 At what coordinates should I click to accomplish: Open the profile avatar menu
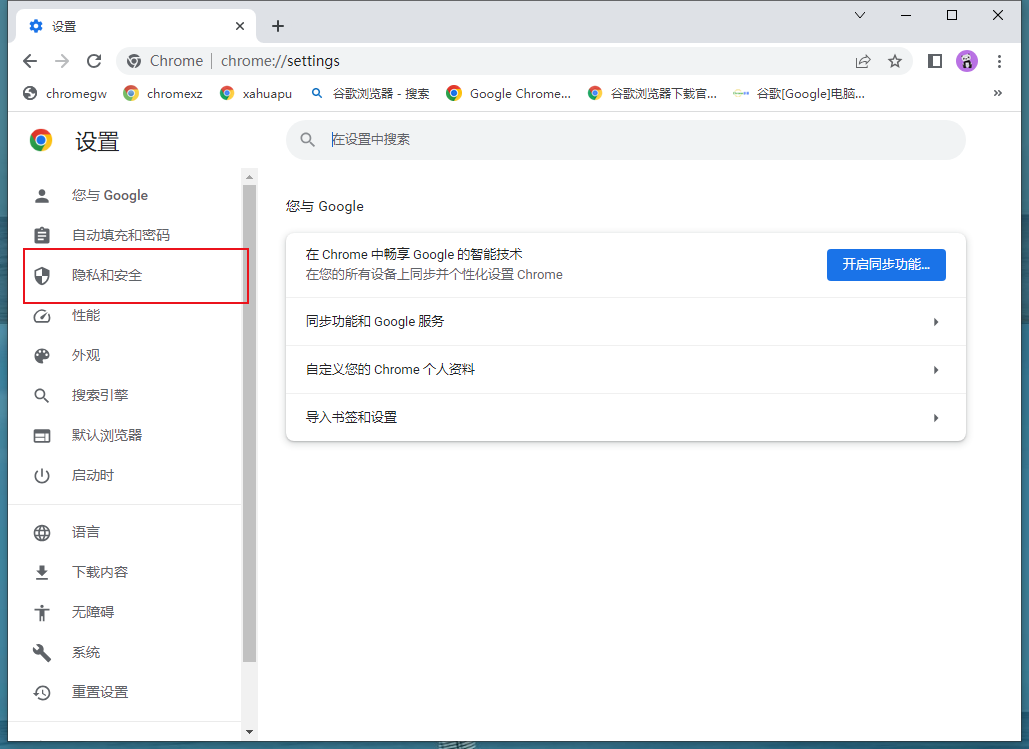pyautogui.click(x=967, y=61)
